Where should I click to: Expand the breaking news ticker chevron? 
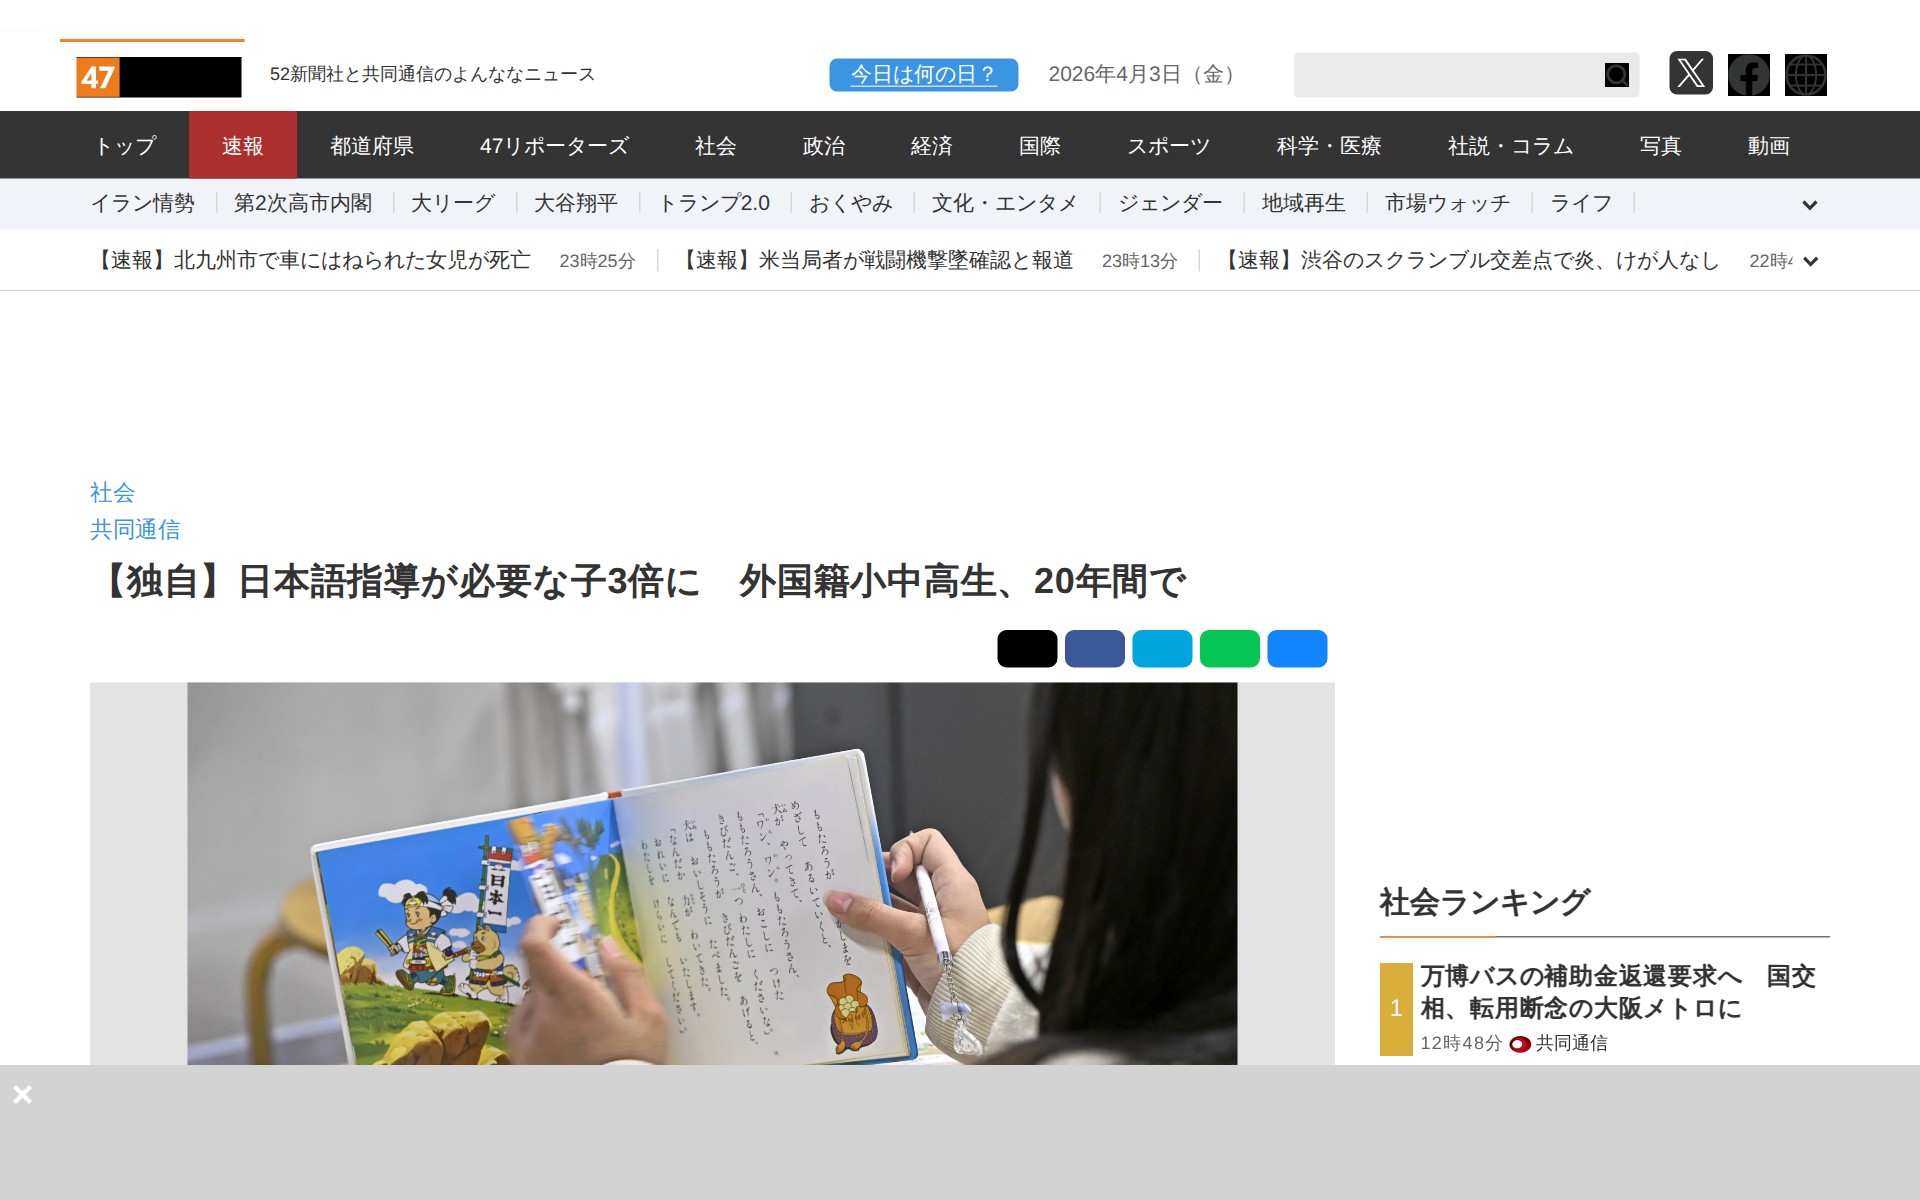[x=1809, y=262]
